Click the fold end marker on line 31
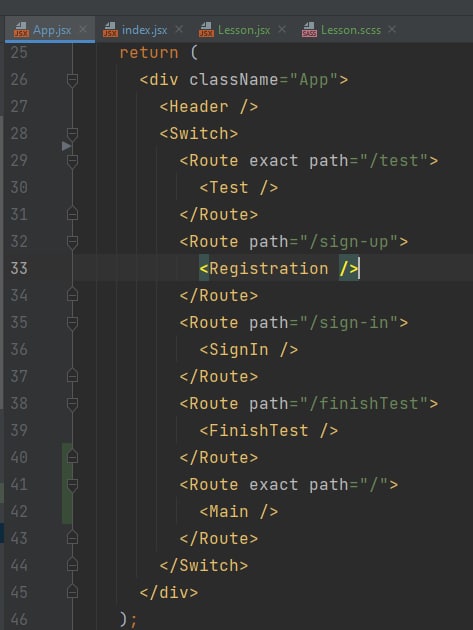This screenshot has width=473, height=630. click(72, 214)
